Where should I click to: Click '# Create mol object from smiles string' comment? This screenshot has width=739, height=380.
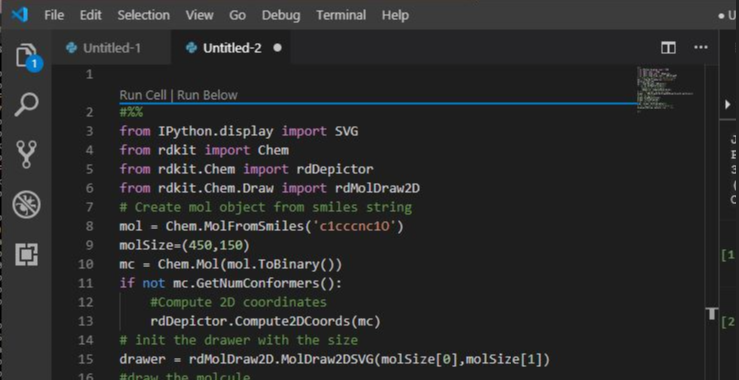266,207
